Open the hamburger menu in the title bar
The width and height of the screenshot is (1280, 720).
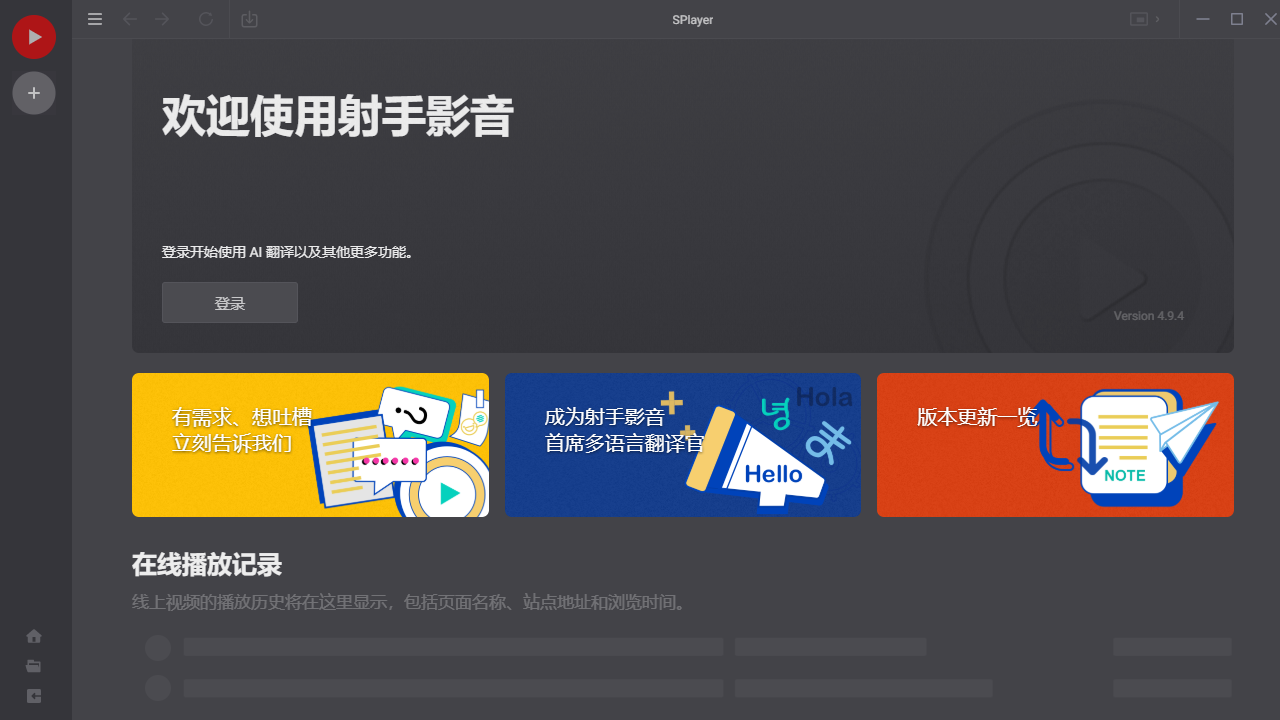pos(95,19)
